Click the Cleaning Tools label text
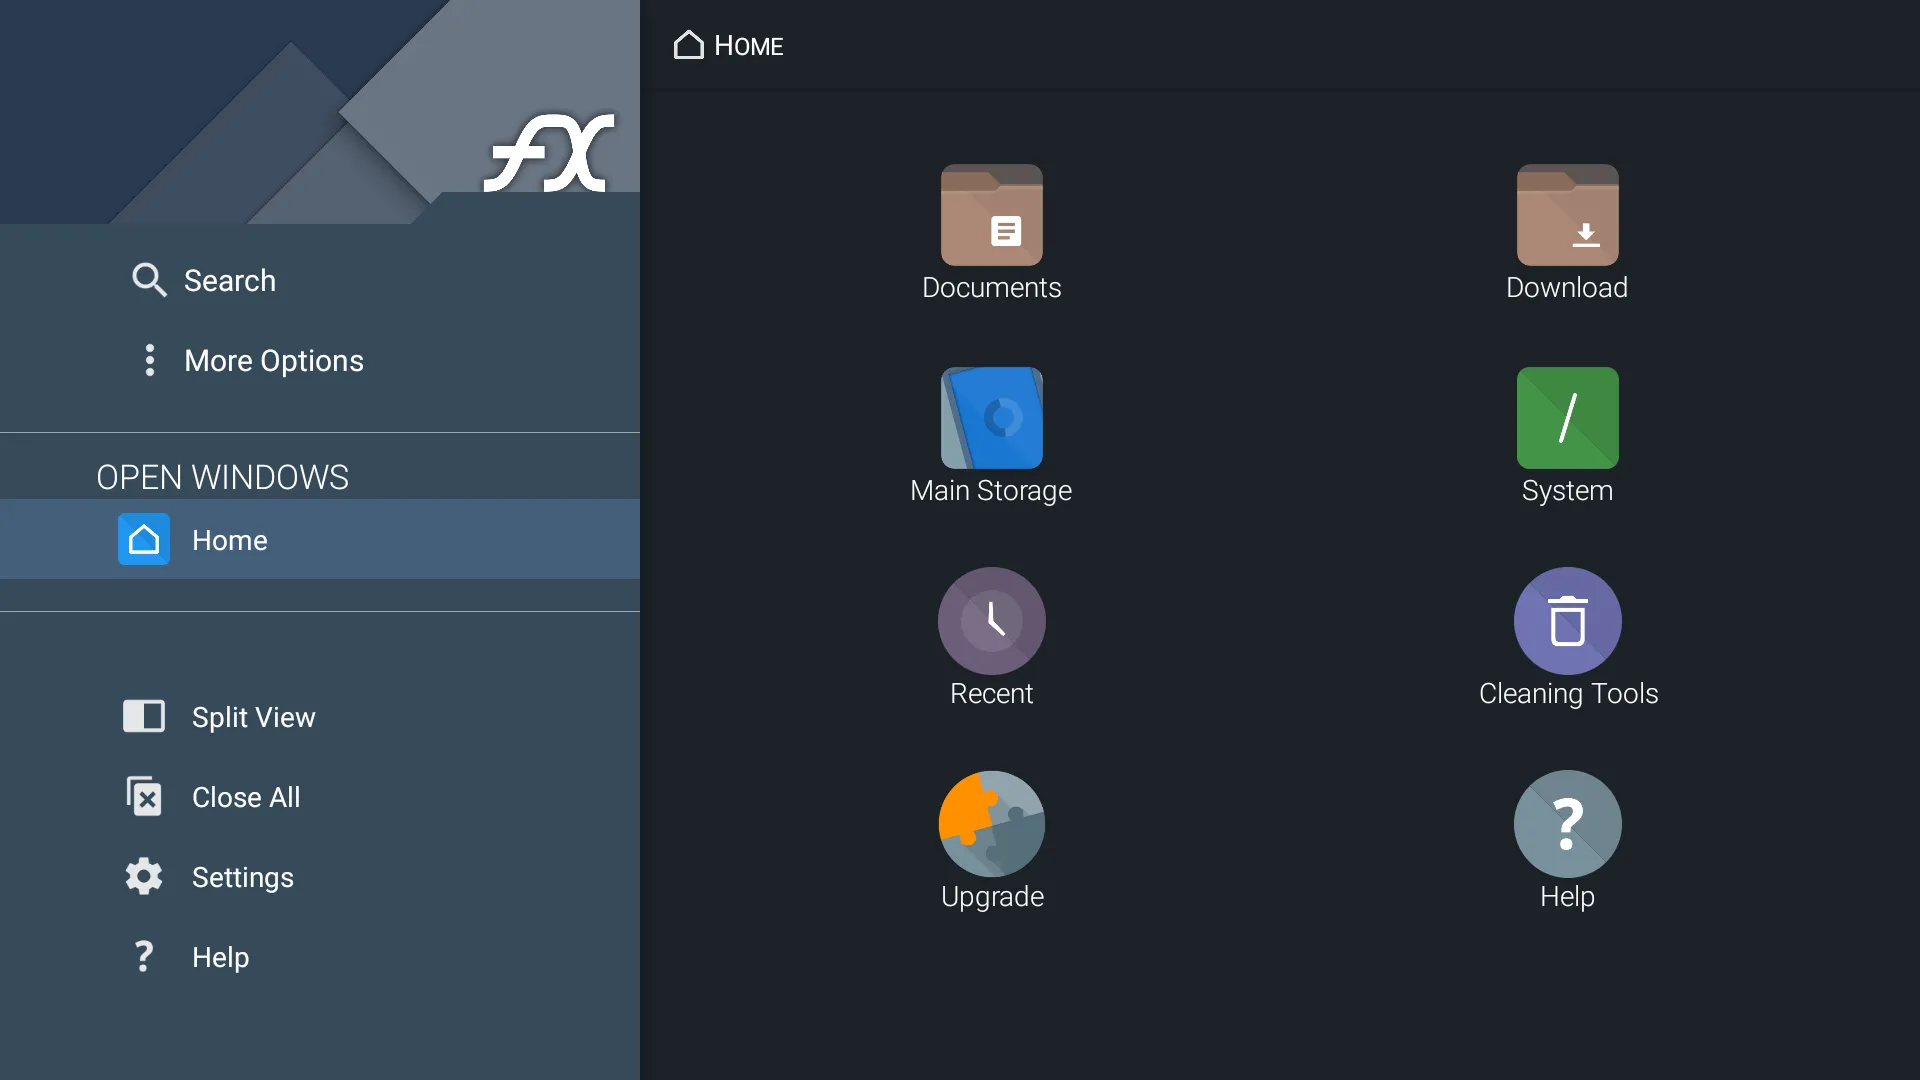 click(x=1568, y=694)
